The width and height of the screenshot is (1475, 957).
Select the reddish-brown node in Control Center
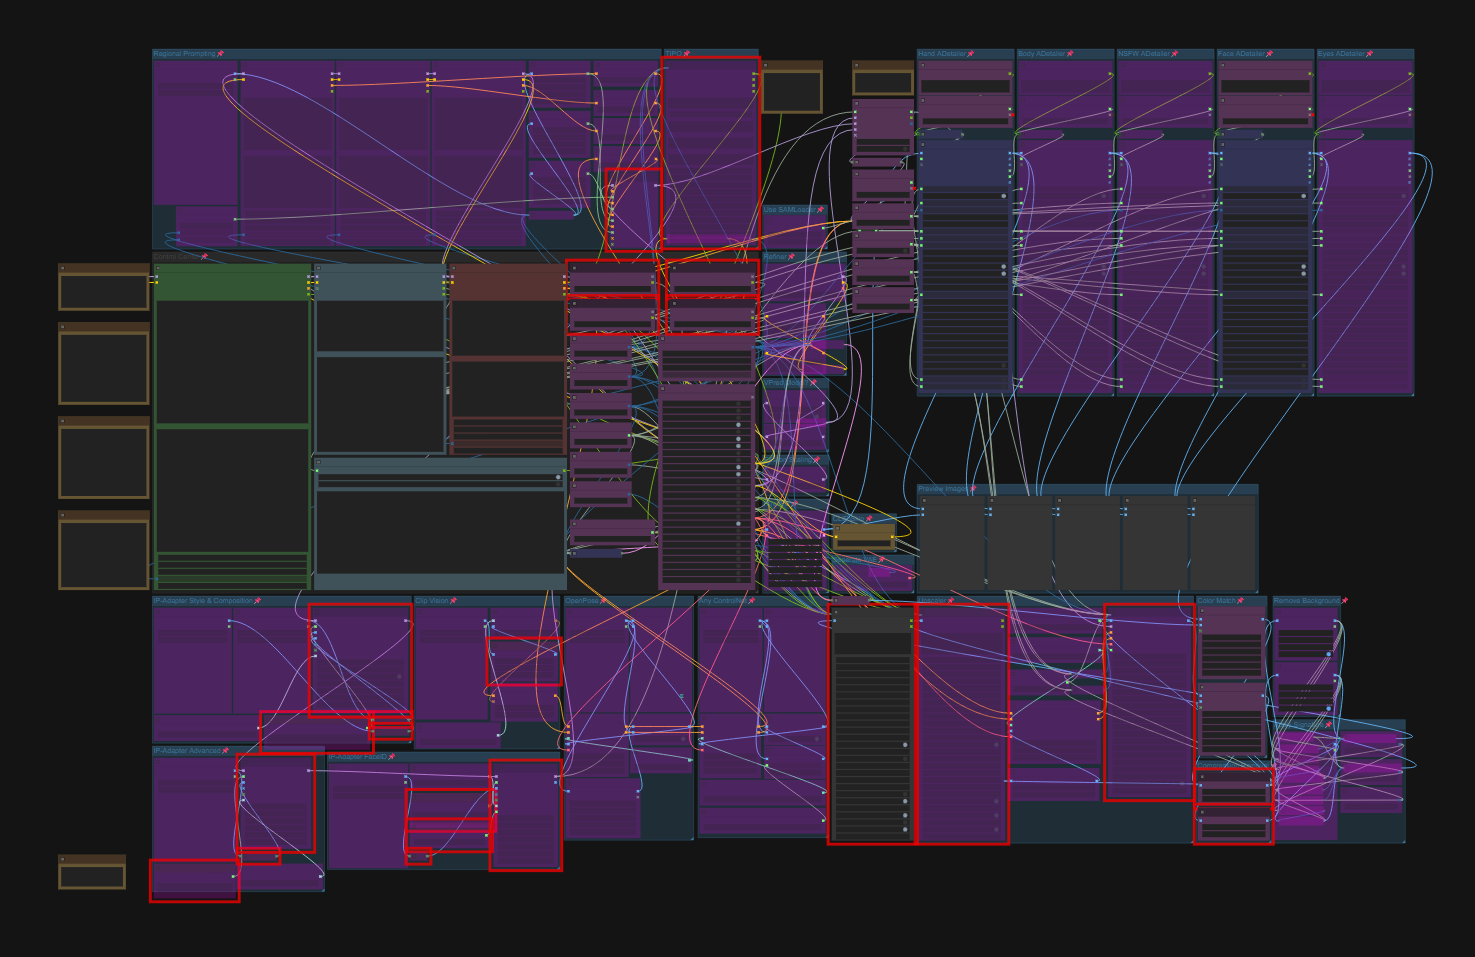point(508,359)
